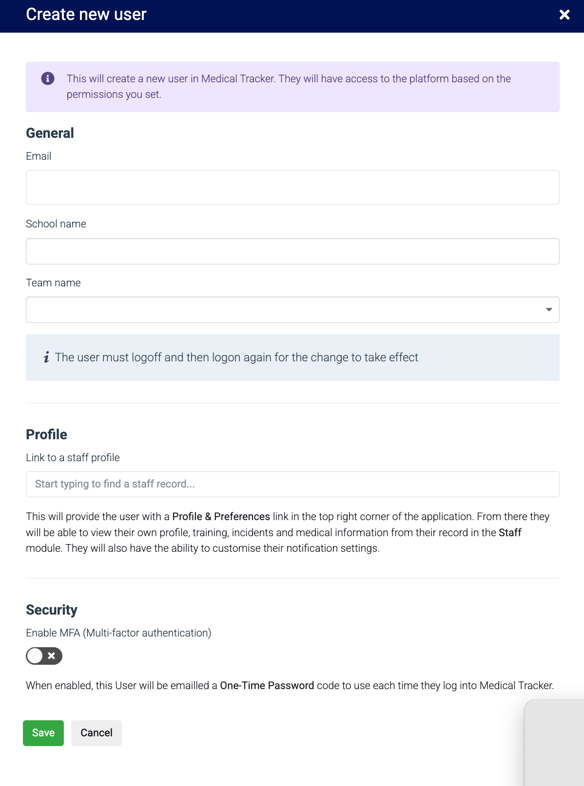Focus the Email input field
The image size is (584, 786).
click(293, 187)
